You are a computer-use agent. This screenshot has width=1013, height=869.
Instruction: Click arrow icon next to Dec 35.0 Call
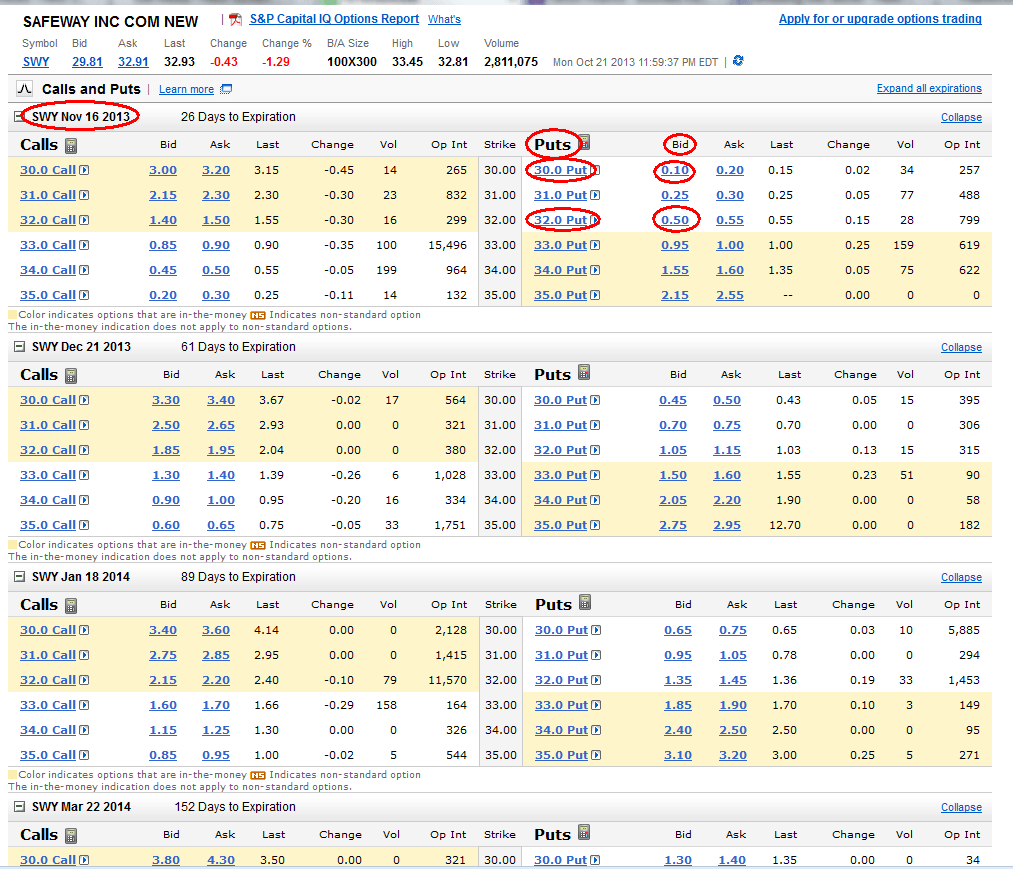84,525
